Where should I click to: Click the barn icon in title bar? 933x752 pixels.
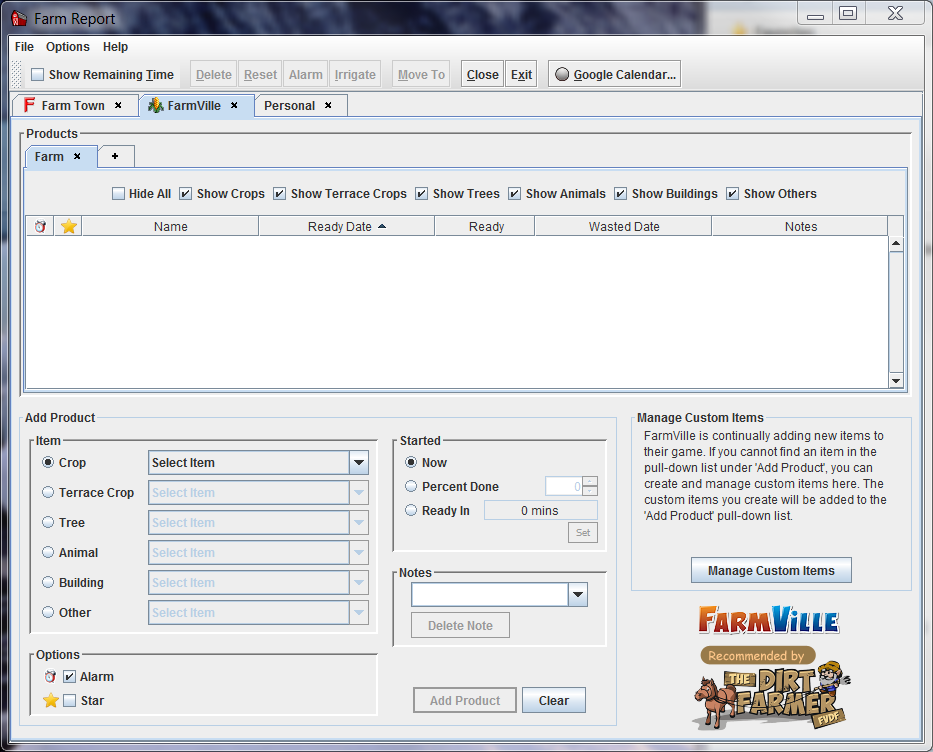19,18
